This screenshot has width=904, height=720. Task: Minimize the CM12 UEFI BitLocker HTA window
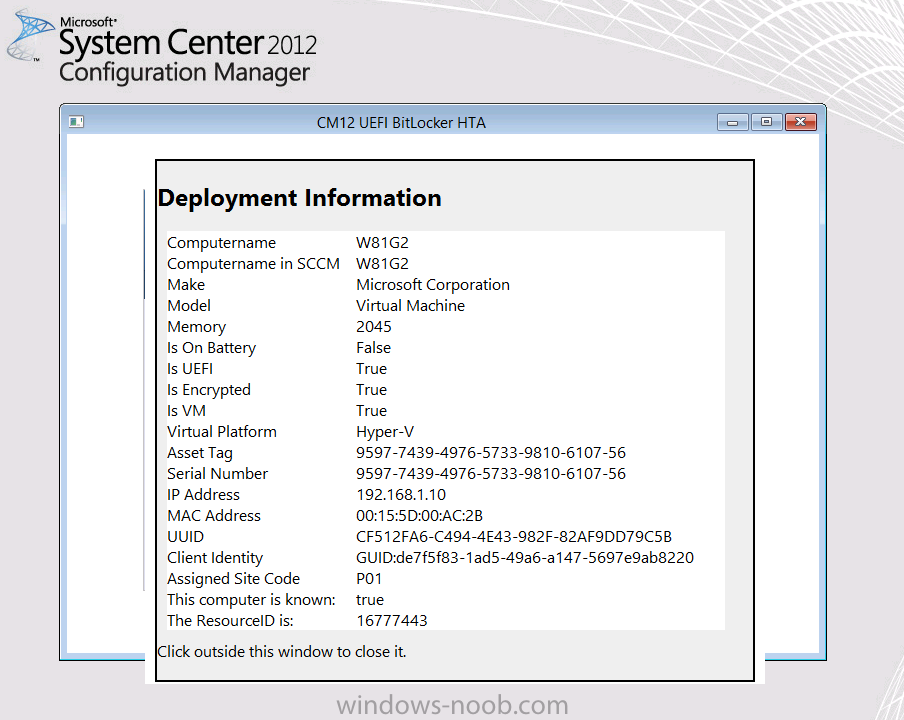pos(733,122)
